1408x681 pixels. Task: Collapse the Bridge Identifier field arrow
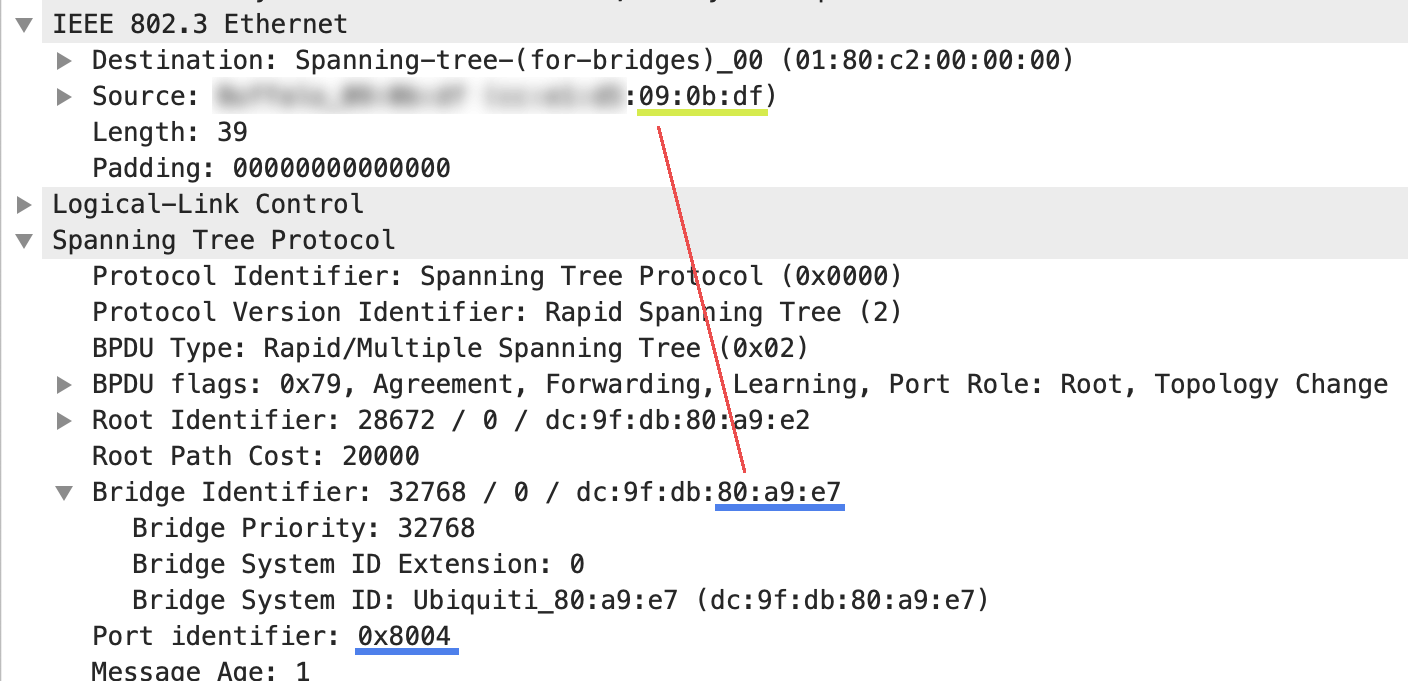(x=64, y=492)
